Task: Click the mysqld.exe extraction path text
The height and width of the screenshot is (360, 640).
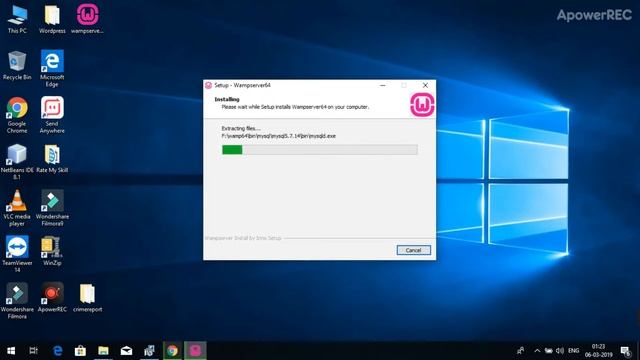Action: coord(279,136)
